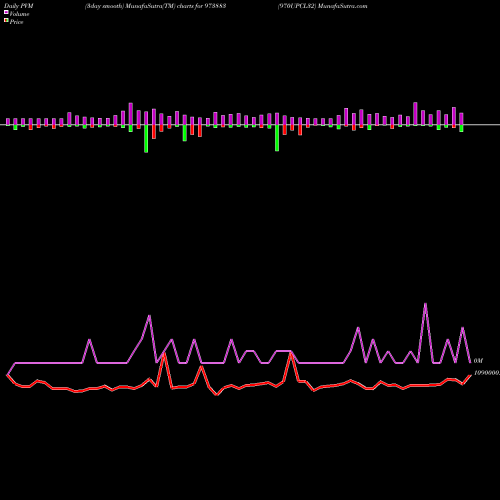
Task: Select the highest peak of magenta volume line
Action: (x=425, y=304)
